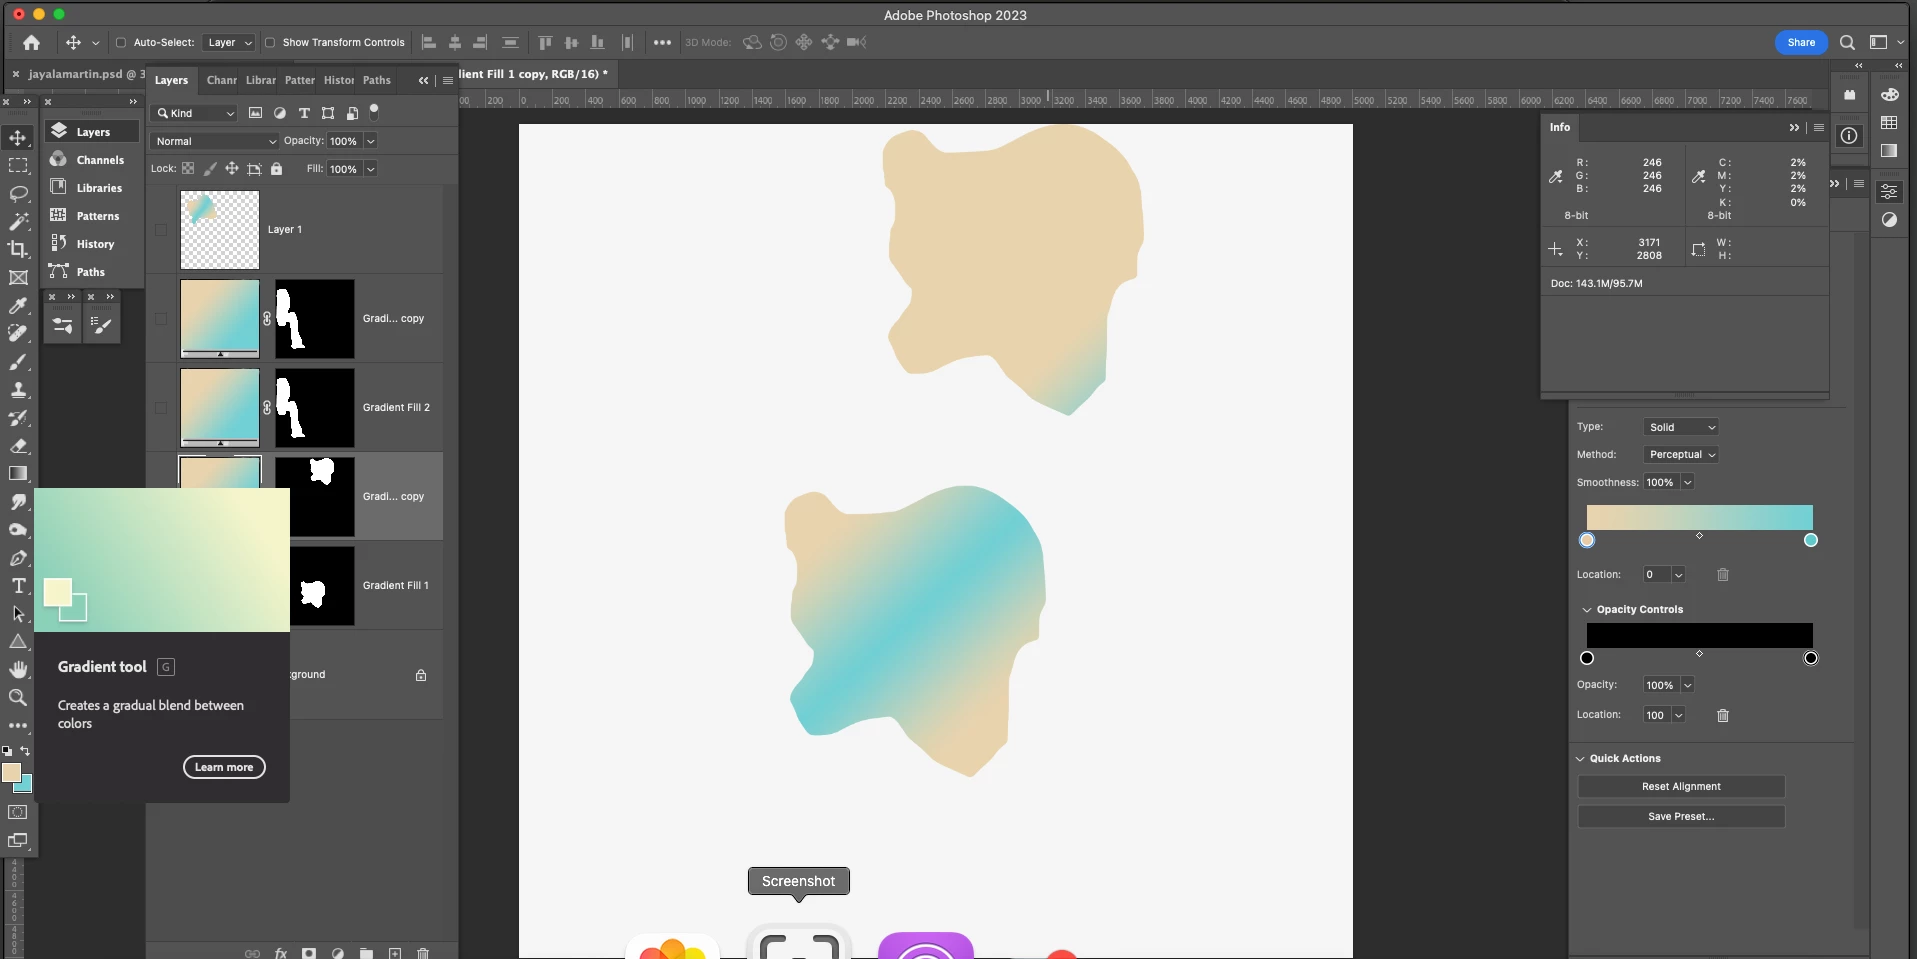The image size is (1917, 959).
Task: Open the Method Perceptual dropdown
Action: coord(1680,454)
